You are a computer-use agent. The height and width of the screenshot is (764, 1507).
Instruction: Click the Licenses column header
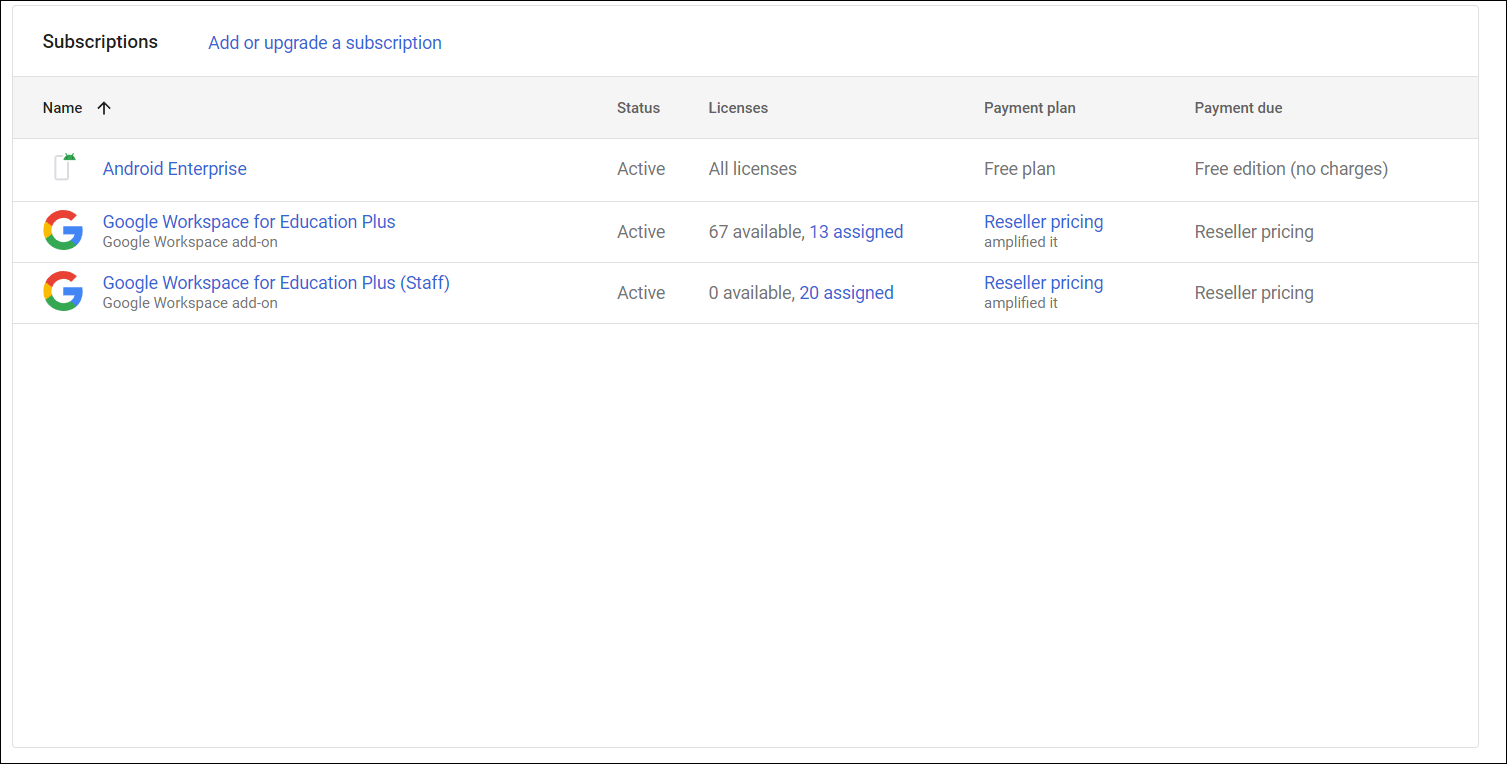point(738,108)
